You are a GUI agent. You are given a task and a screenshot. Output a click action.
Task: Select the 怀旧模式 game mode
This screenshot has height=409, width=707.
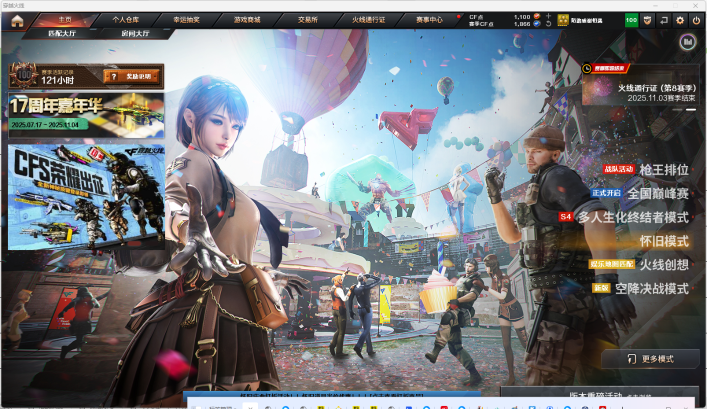(663, 241)
